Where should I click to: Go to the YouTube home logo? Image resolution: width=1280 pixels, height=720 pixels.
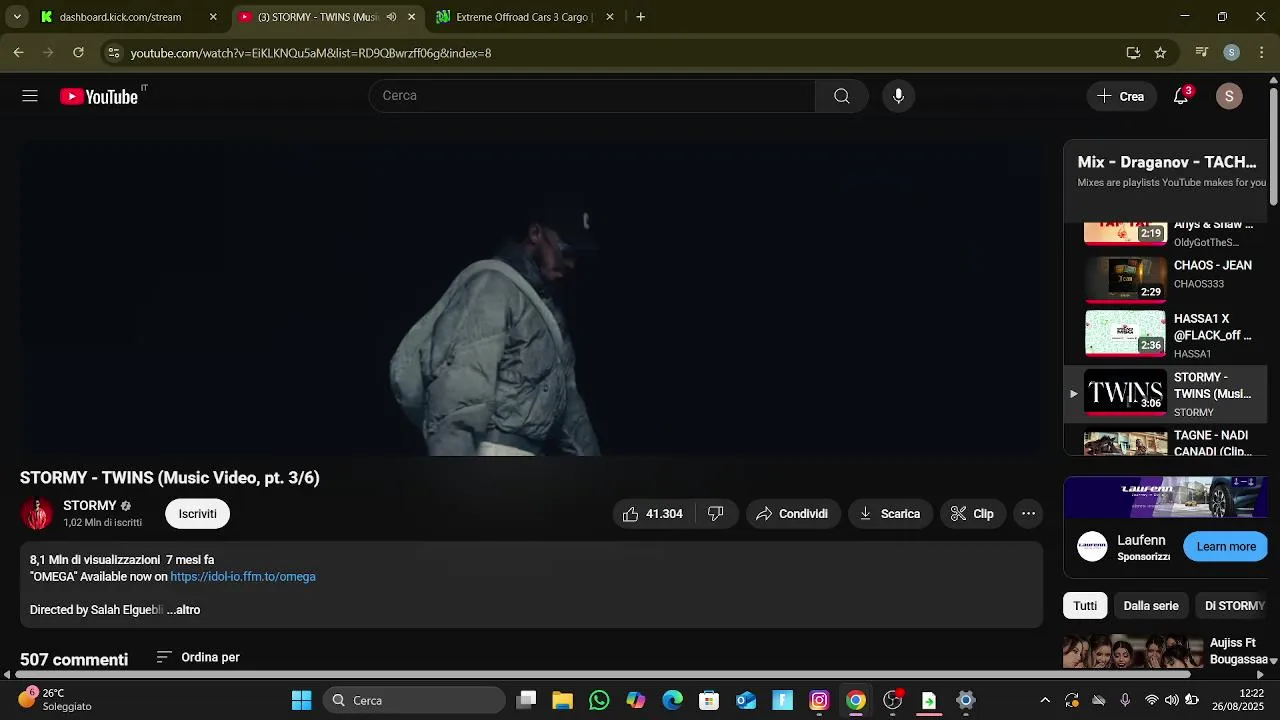(x=99, y=96)
